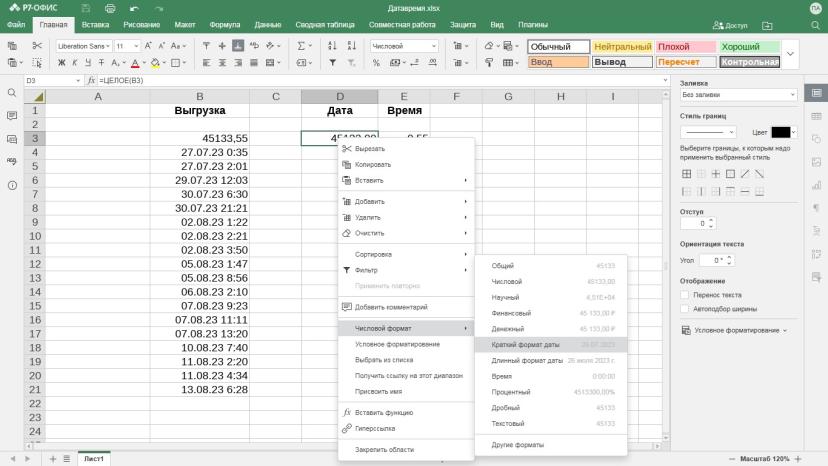Image resolution: width=828 pixels, height=466 pixels.
Task: Align text to top
Action: tap(206, 46)
